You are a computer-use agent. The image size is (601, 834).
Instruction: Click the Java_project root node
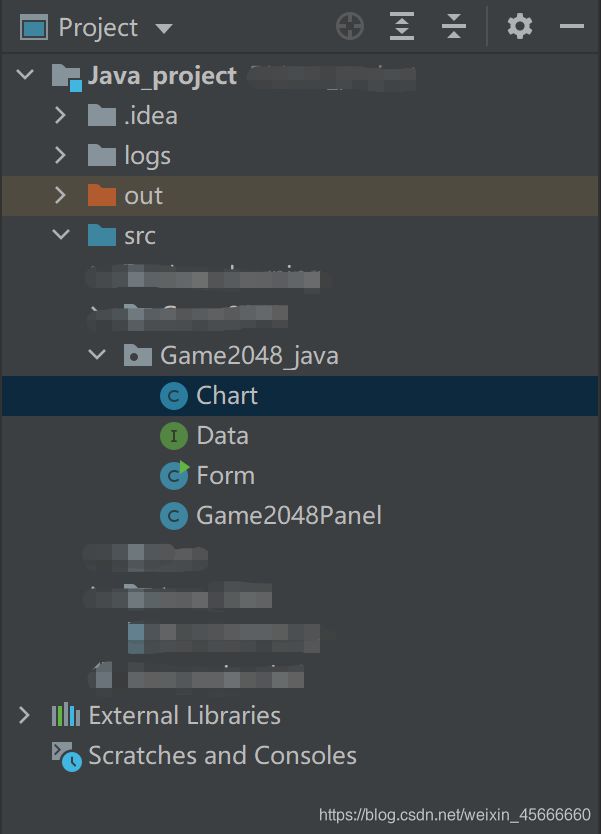pos(162,75)
